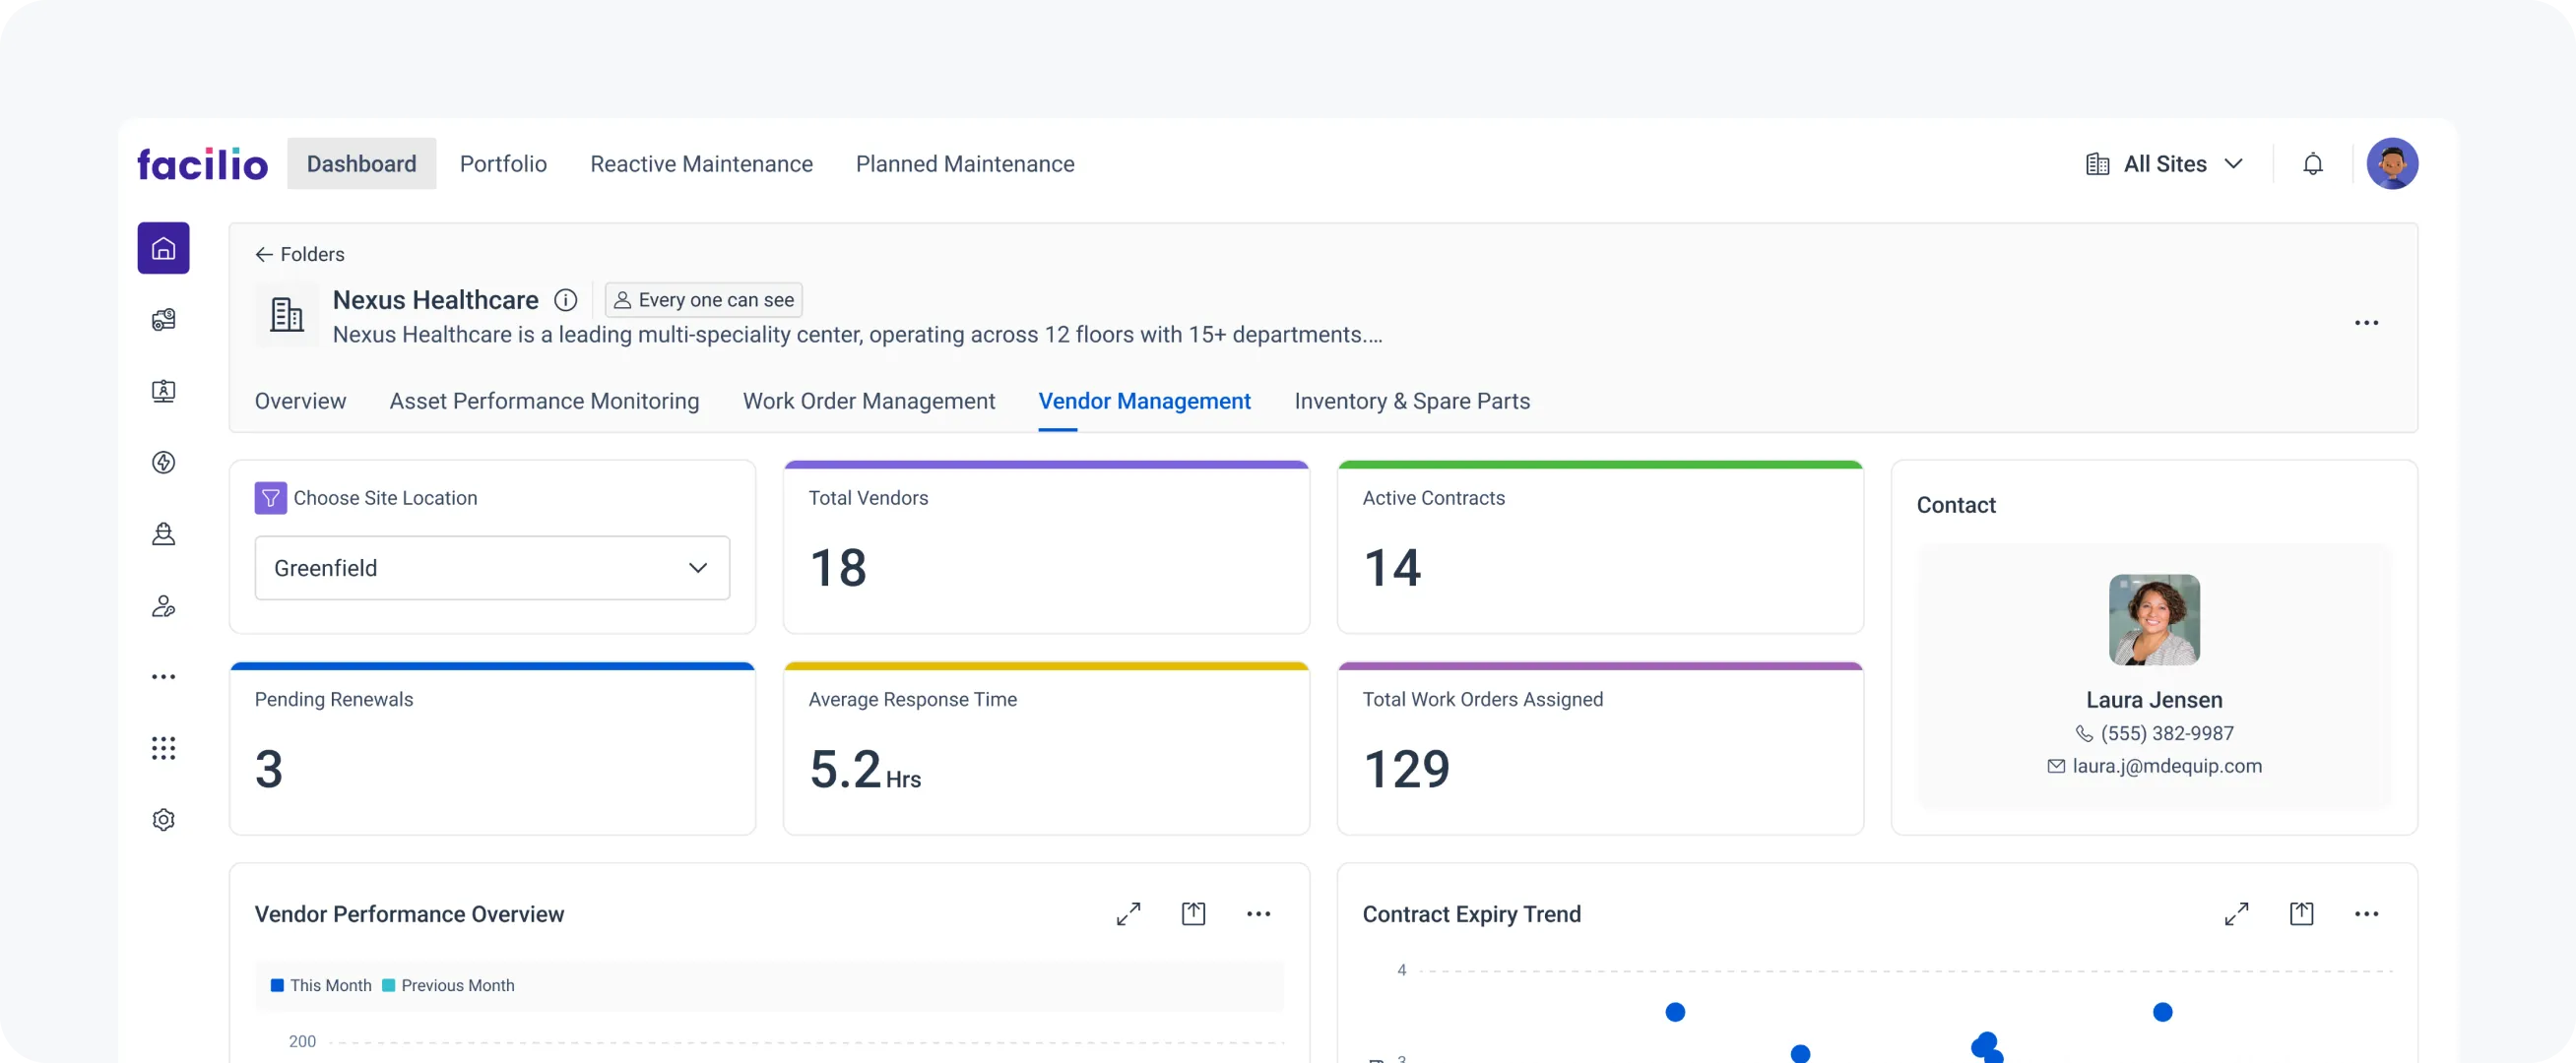Click the lightning bolt sidebar icon
The height and width of the screenshot is (1063, 2576).
163,462
